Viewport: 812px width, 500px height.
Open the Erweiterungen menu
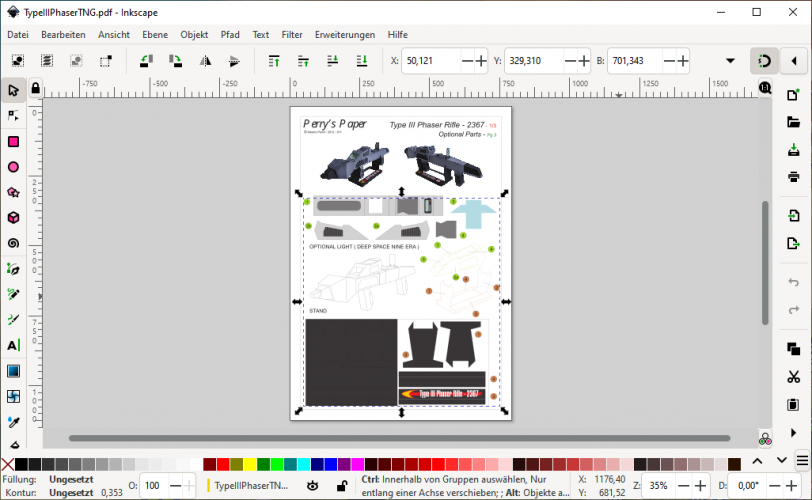(x=345, y=35)
